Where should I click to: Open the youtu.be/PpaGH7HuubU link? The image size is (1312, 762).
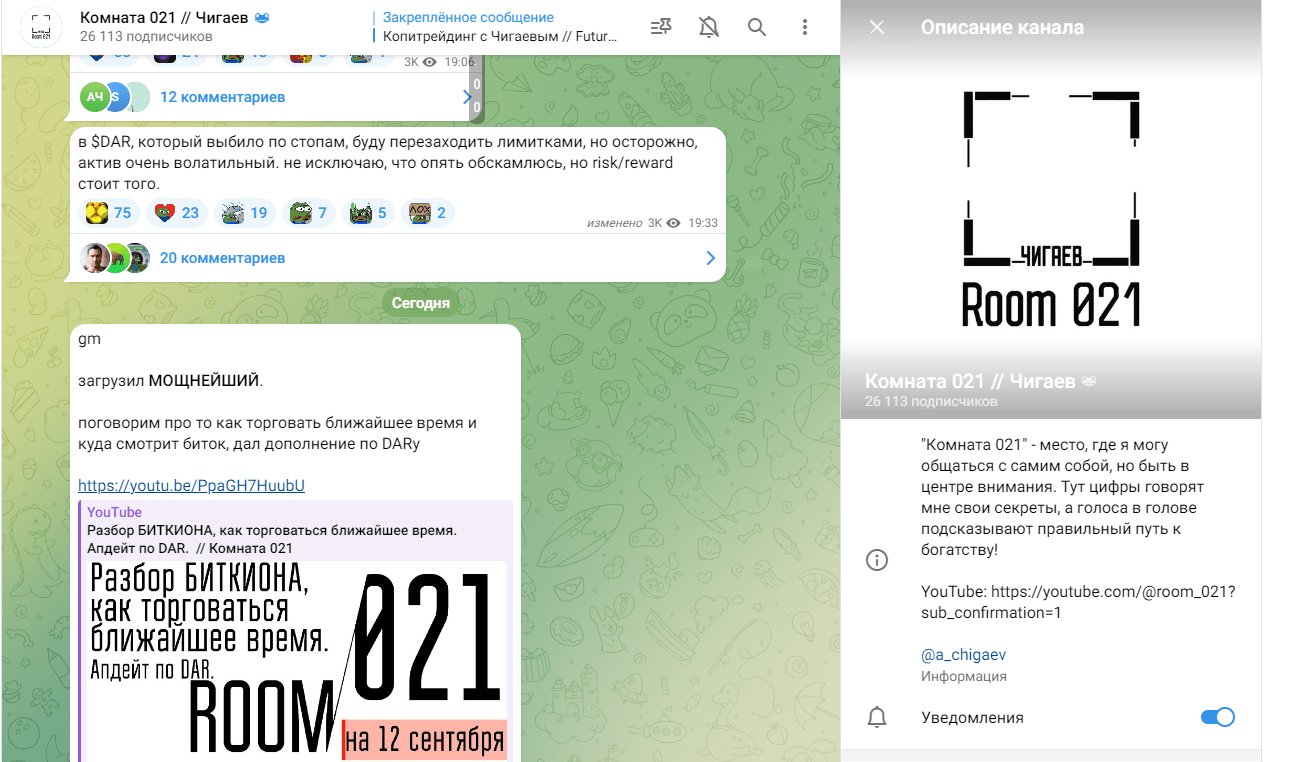click(191, 485)
